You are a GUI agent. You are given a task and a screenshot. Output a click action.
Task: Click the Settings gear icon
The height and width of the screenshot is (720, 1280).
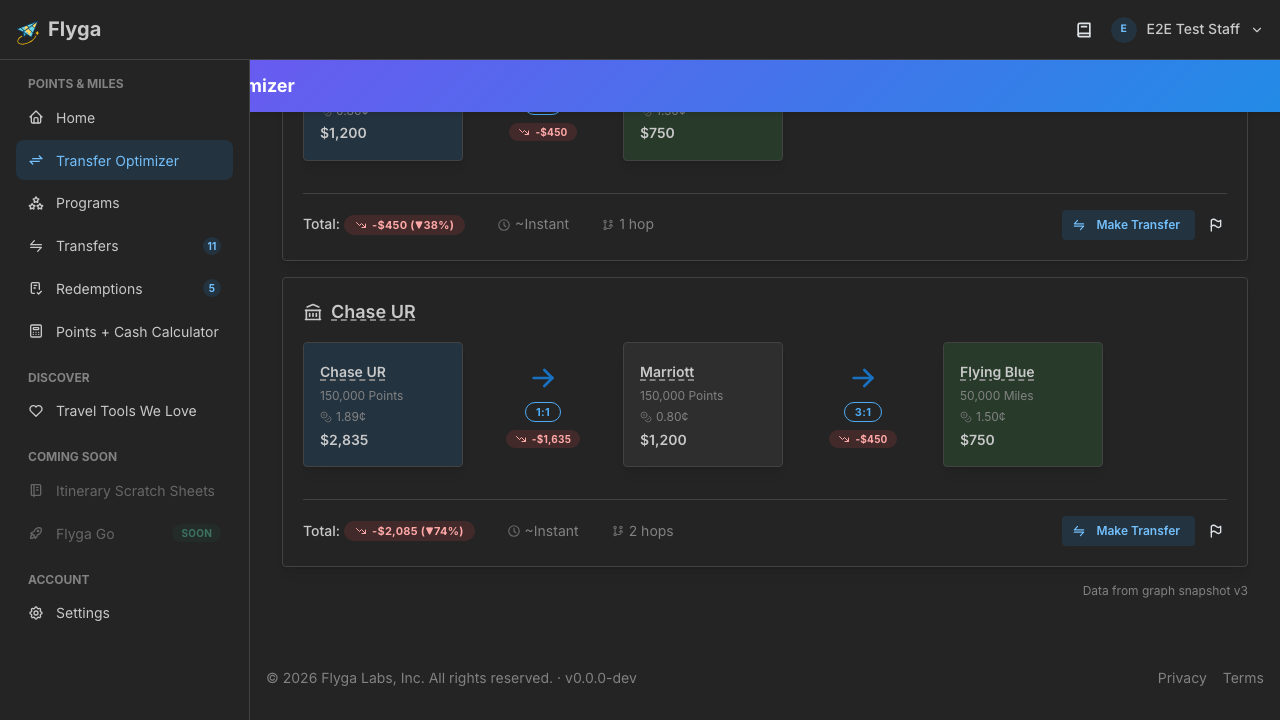[36, 613]
